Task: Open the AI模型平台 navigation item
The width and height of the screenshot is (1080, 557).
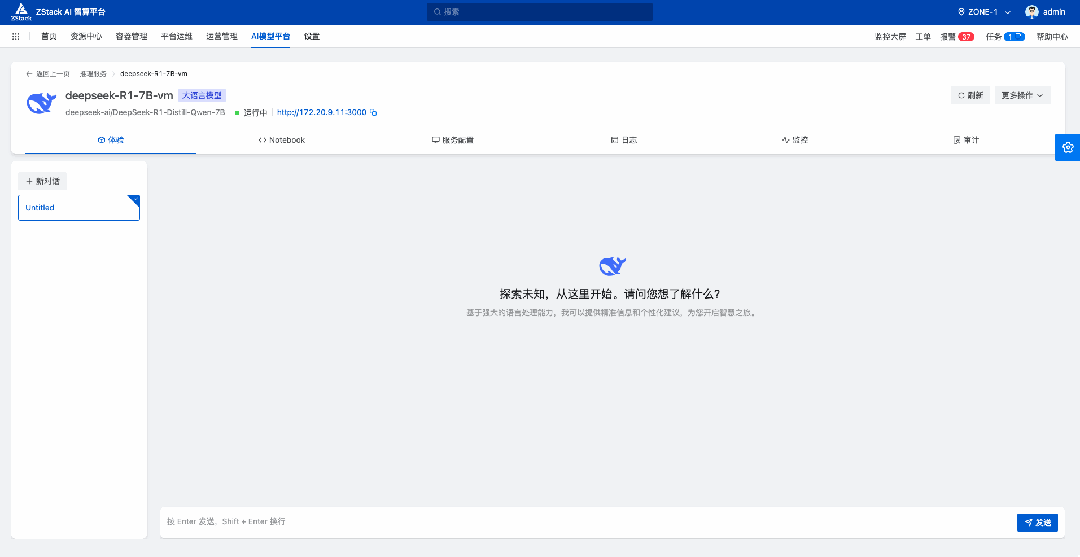Action: [271, 36]
